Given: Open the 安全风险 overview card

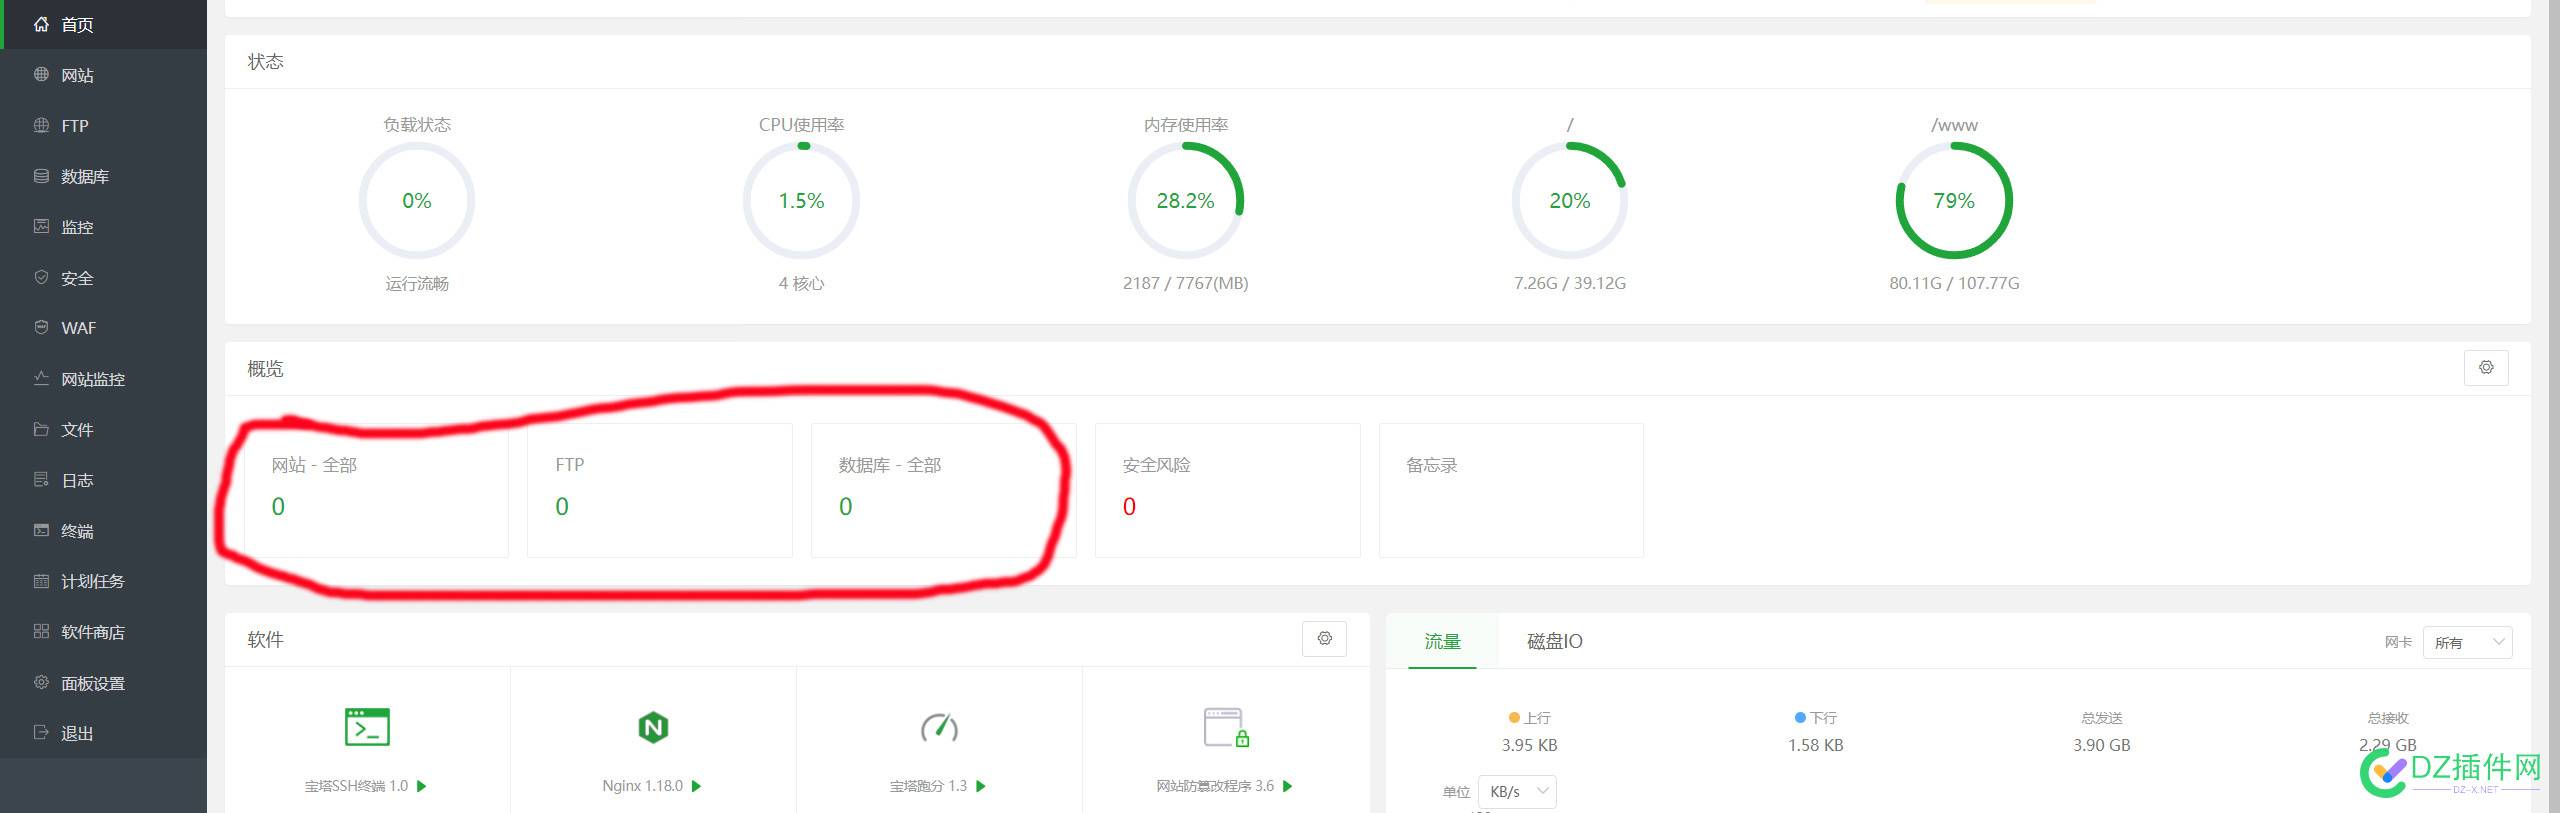Looking at the screenshot, I should (1227, 490).
